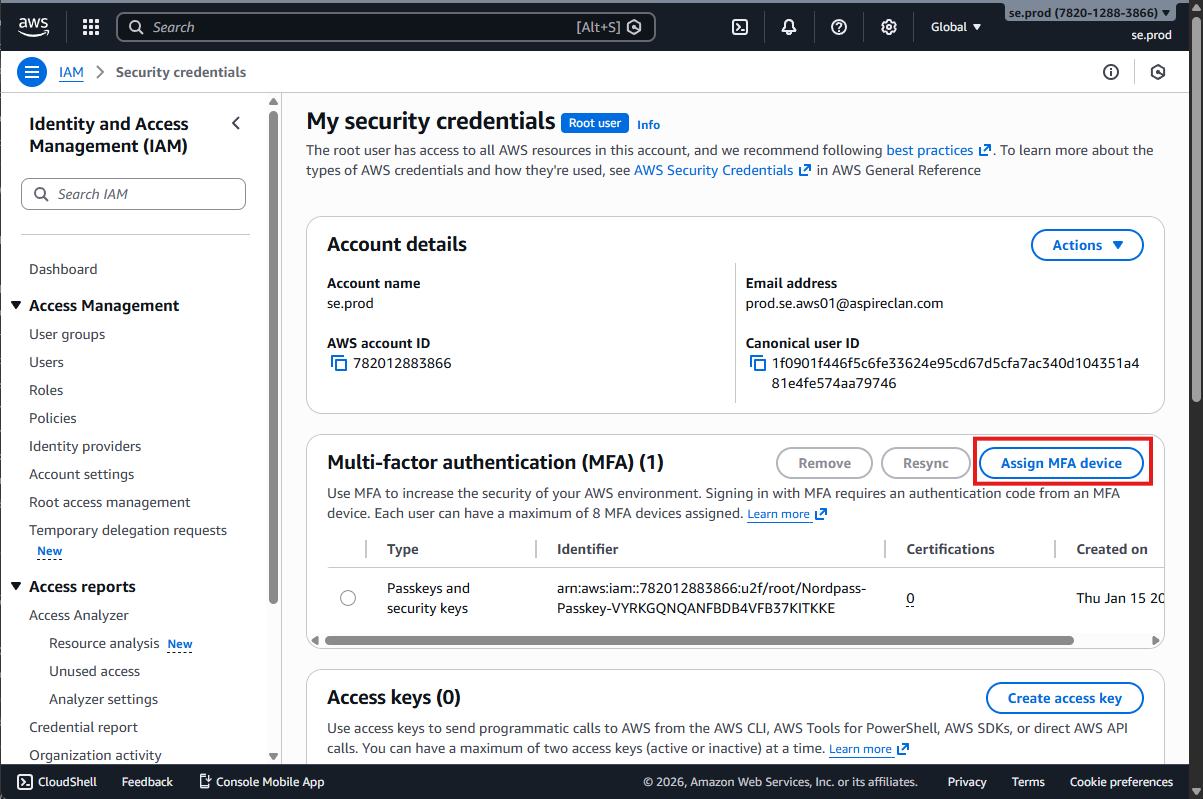The height and width of the screenshot is (799, 1203).
Task: Click the Assign MFA device button
Action: [1059, 463]
